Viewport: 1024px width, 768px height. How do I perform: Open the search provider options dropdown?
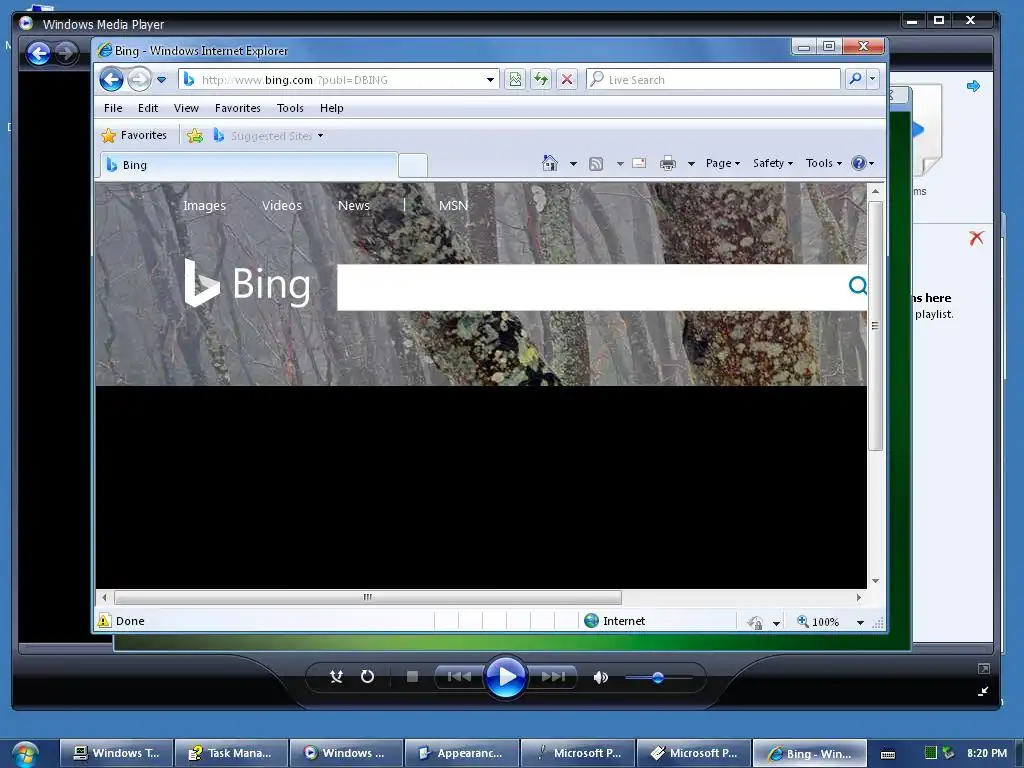(872, 80)
